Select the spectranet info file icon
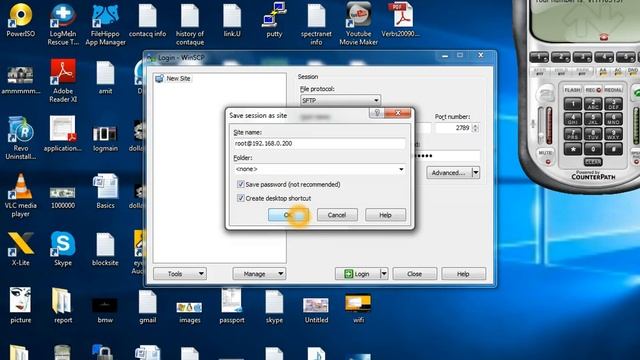Screen dimensions: 640x360 pos(316,24)
